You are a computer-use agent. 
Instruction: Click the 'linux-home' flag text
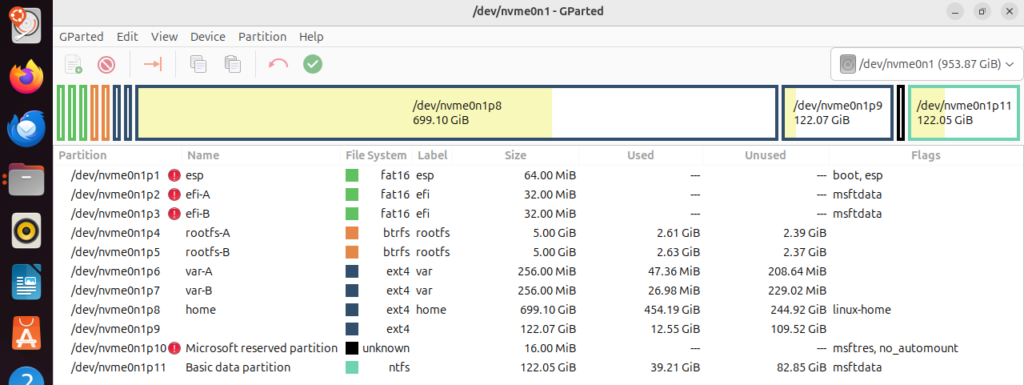(x=862, y=309)
